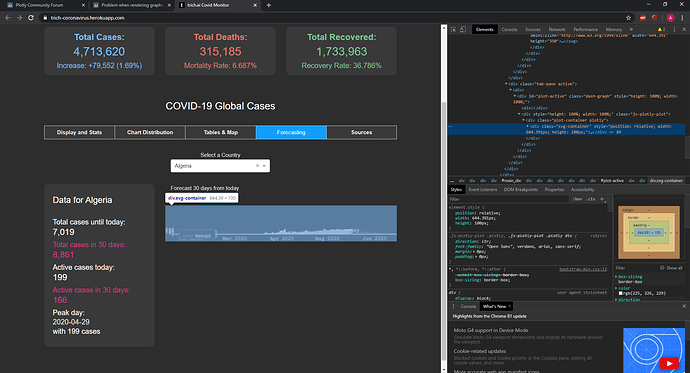The height and width of the screenshot is (373, 690).
Task: Click the Styles pane Filter field
Action: [508, 199]
